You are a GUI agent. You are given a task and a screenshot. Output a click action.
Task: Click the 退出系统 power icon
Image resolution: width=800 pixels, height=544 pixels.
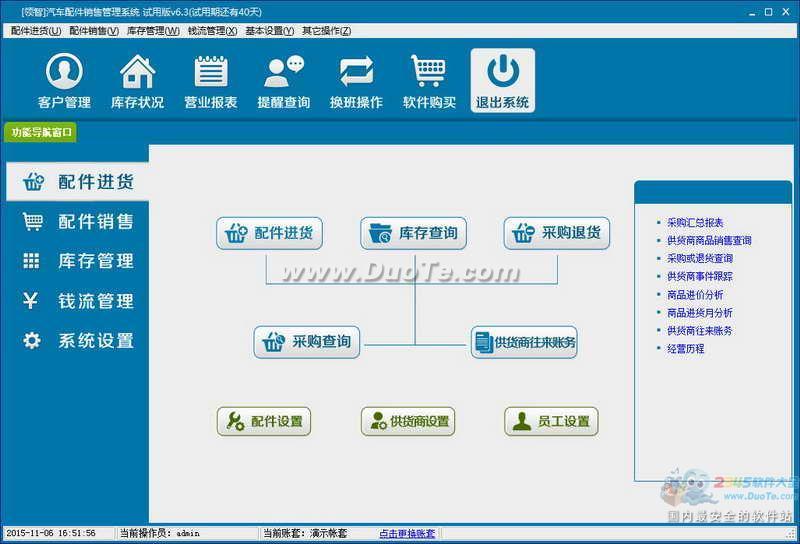click(x=503, y=81)
